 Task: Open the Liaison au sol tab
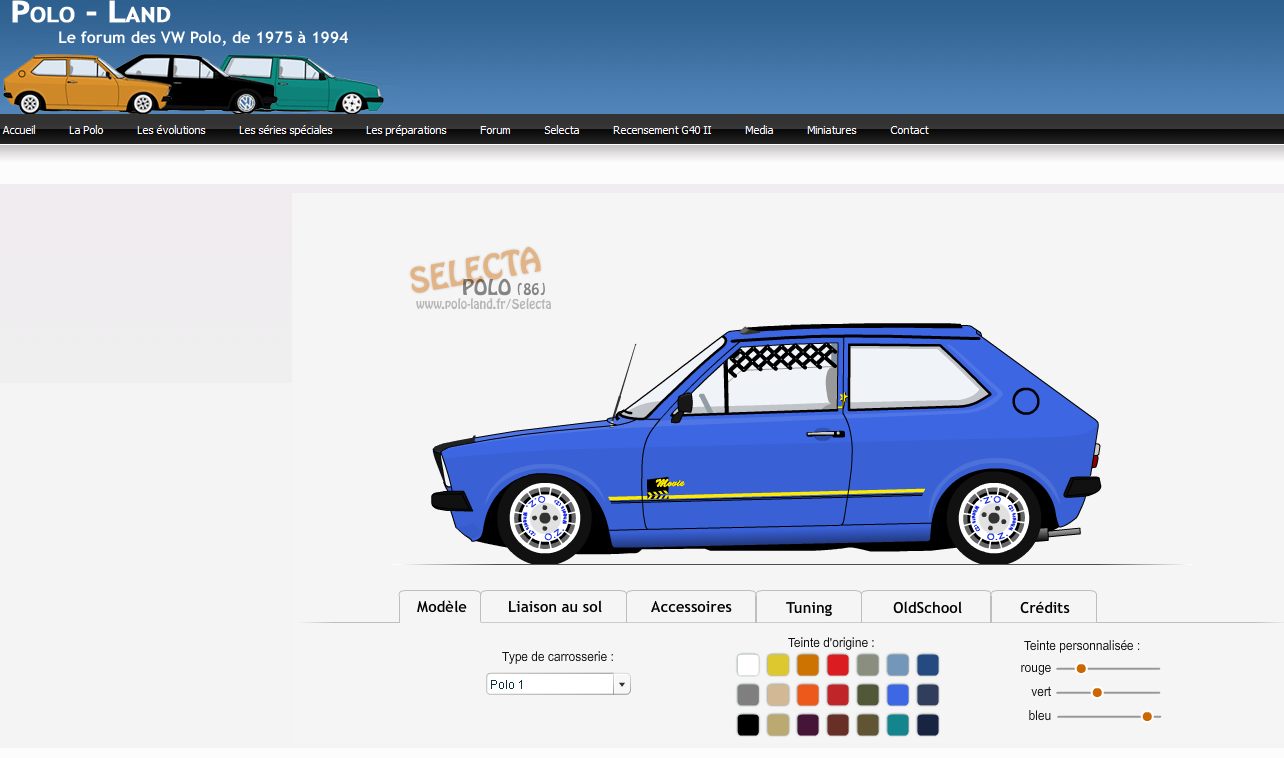[x=555, y=607]
